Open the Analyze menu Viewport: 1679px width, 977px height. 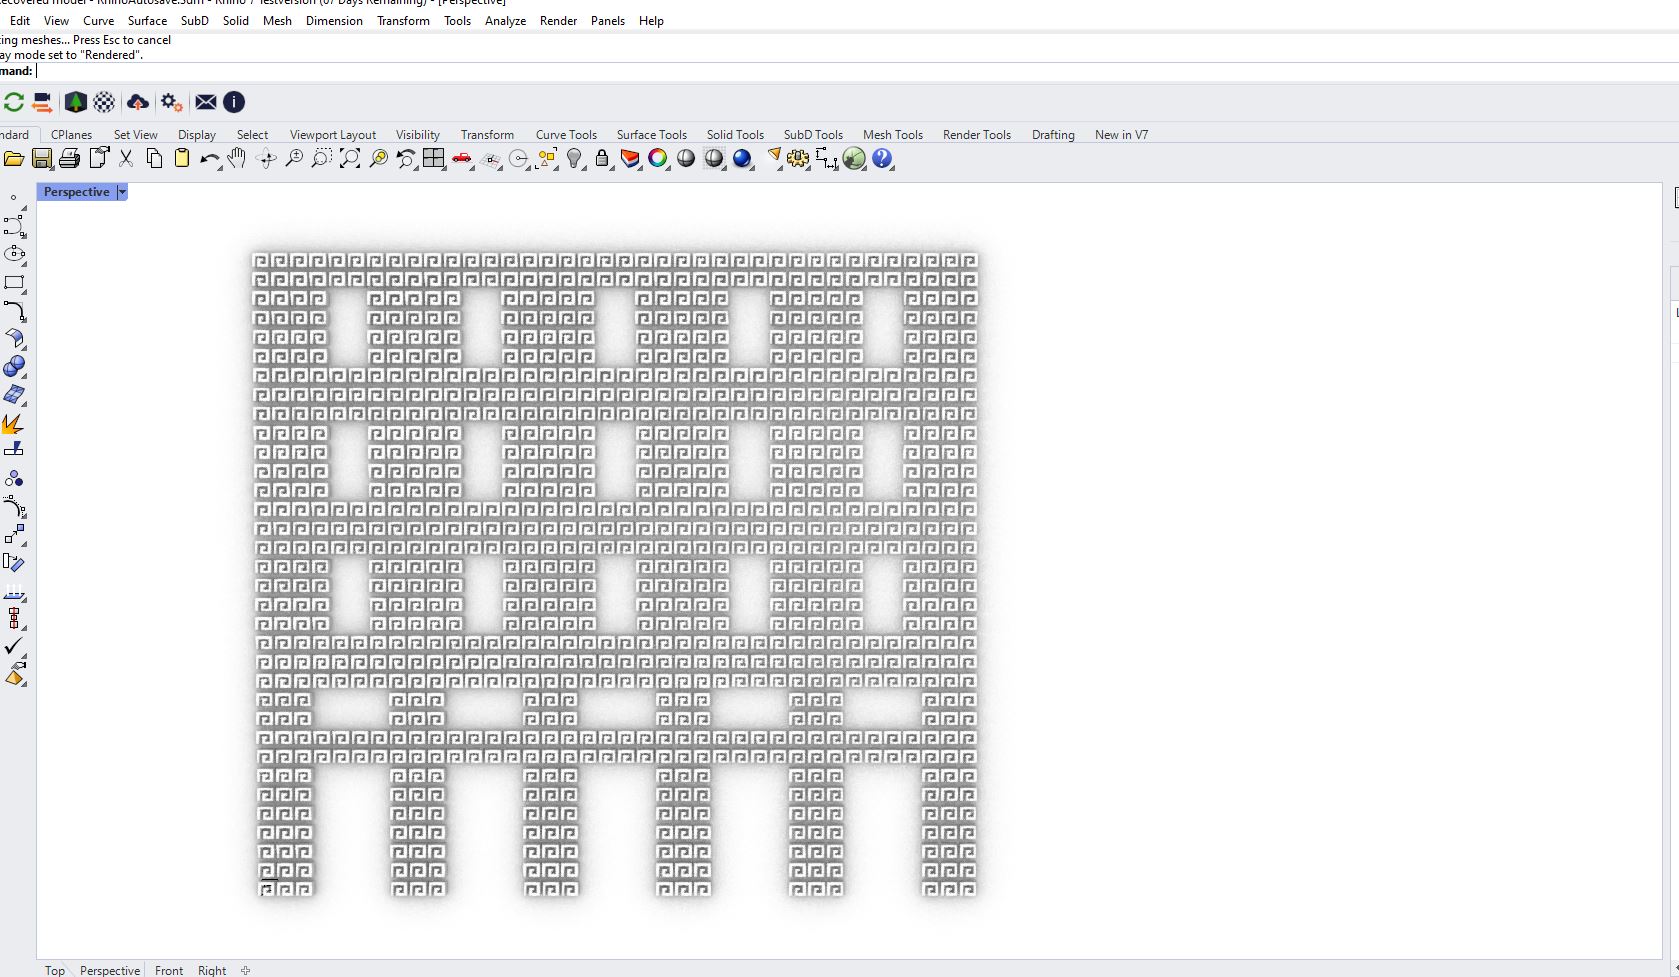(505, 21)
